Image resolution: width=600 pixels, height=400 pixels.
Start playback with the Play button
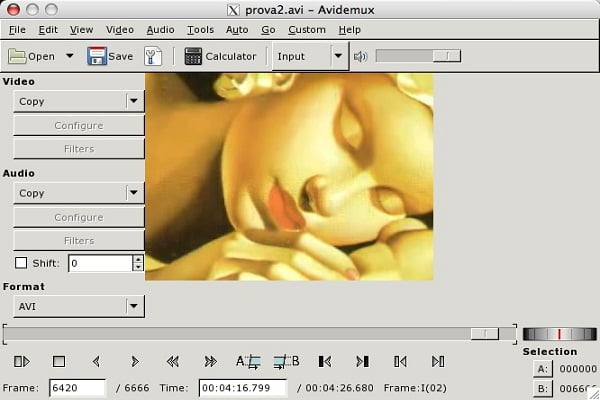coord(21,361)
